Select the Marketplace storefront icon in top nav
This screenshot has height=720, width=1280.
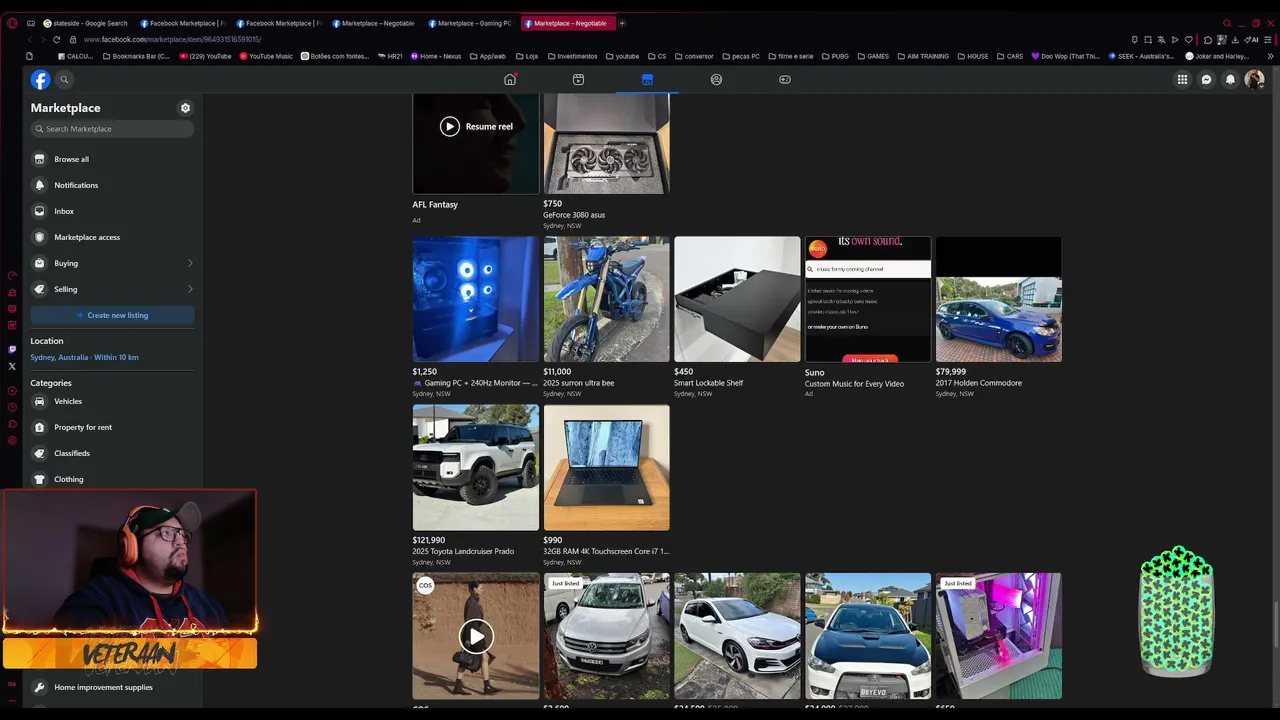click(x=647, y=79)
